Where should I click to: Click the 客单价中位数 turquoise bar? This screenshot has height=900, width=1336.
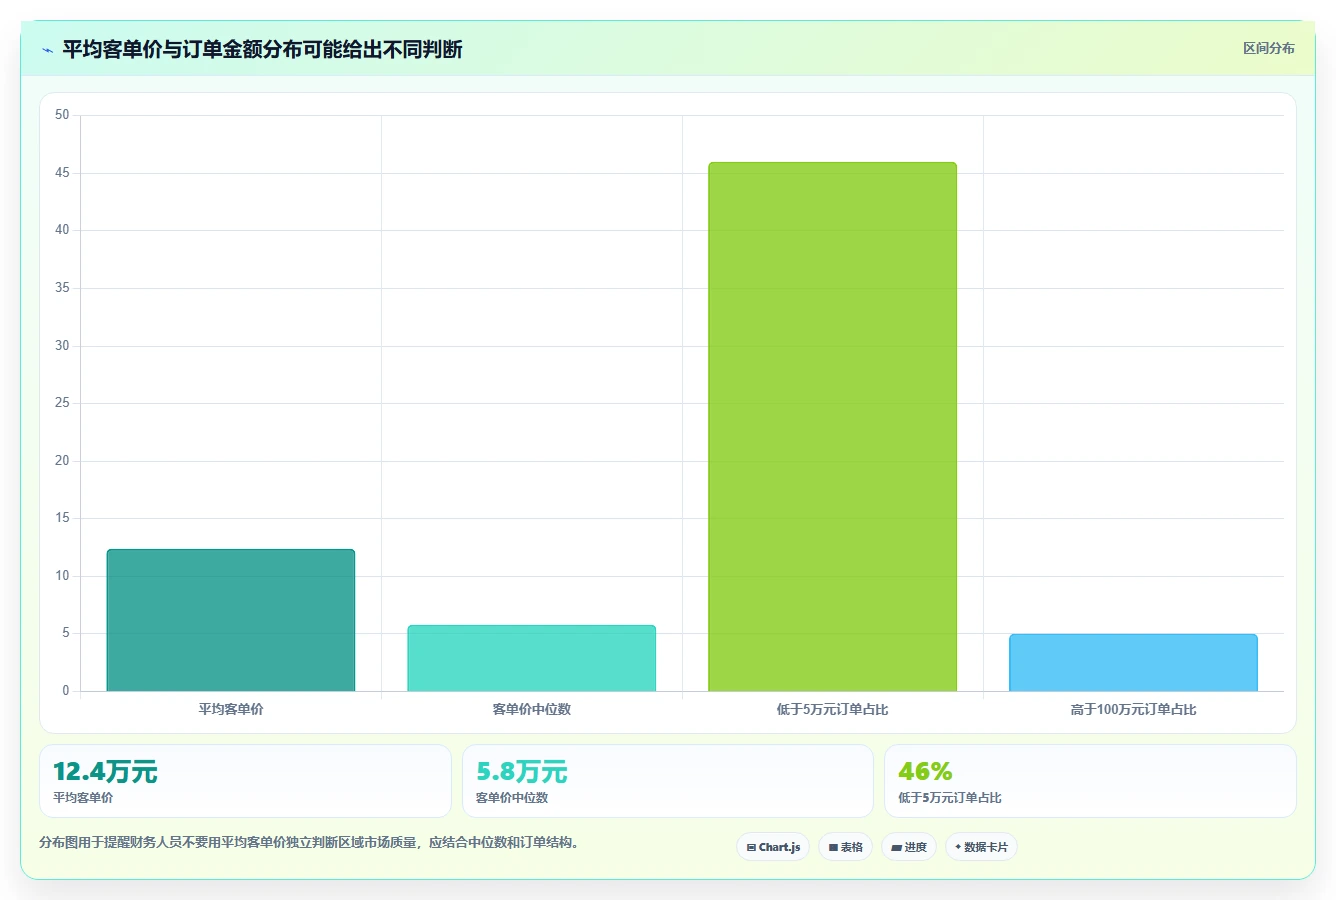532,658
